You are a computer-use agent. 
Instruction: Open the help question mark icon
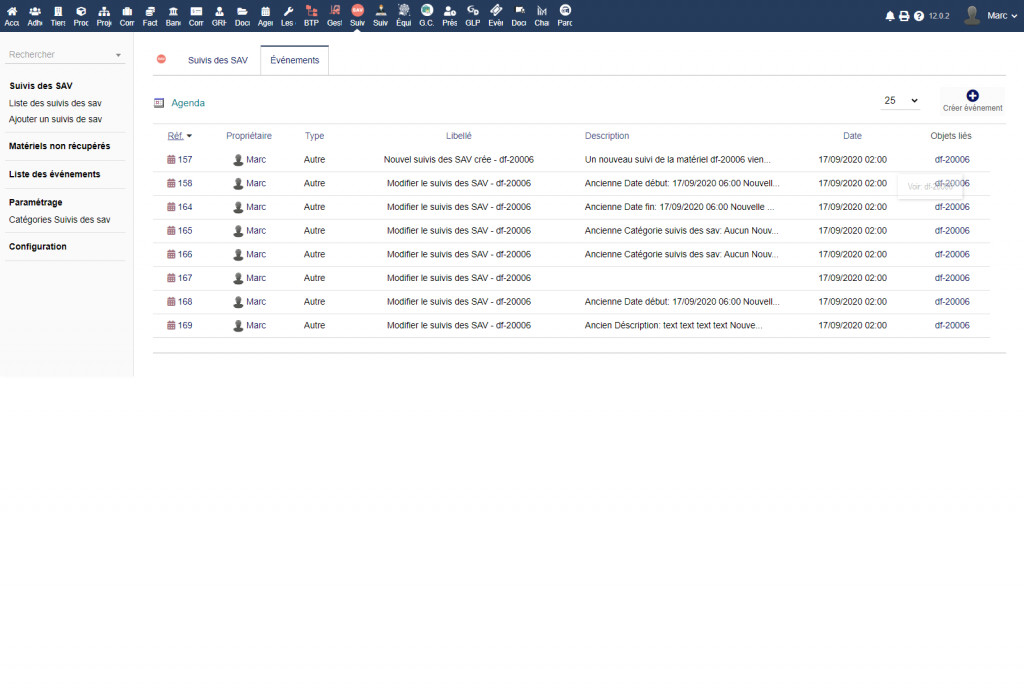[918, 16]
